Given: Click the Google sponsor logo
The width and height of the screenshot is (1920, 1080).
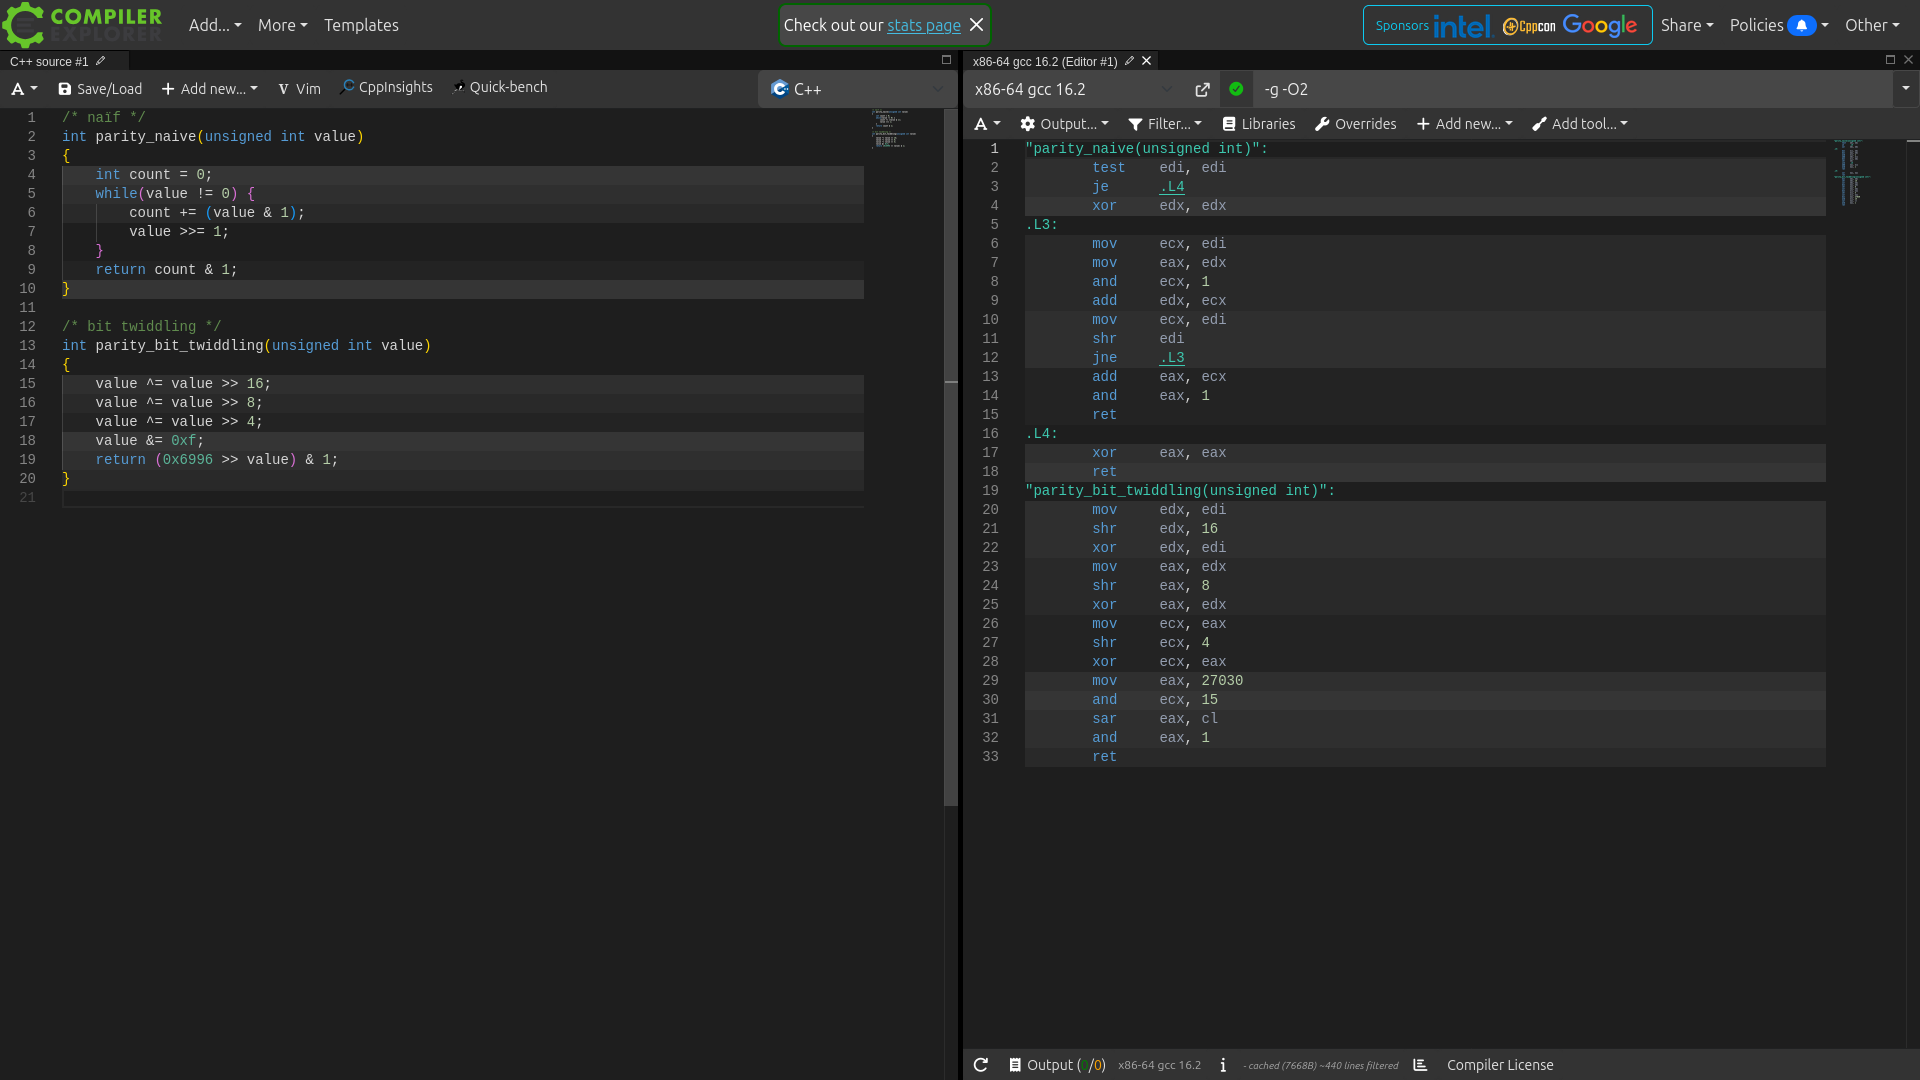Looking at the screenshot, I should (x=1600, y=26).
